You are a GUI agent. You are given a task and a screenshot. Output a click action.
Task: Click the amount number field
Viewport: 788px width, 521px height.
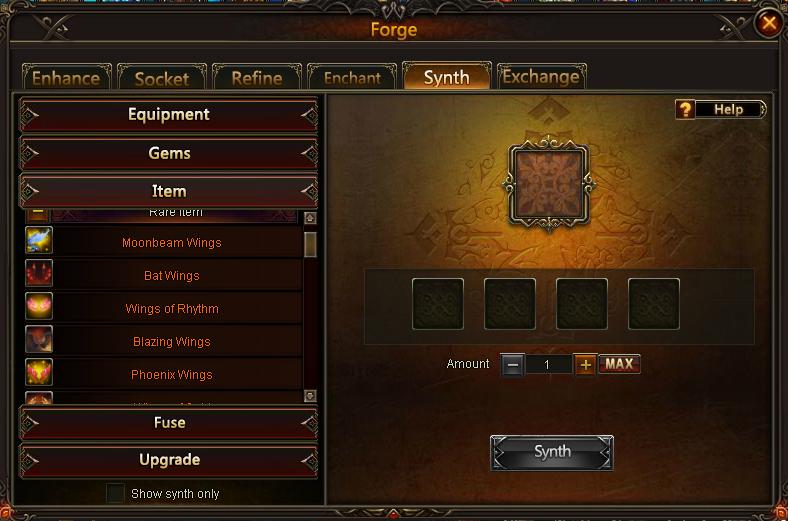548,364
